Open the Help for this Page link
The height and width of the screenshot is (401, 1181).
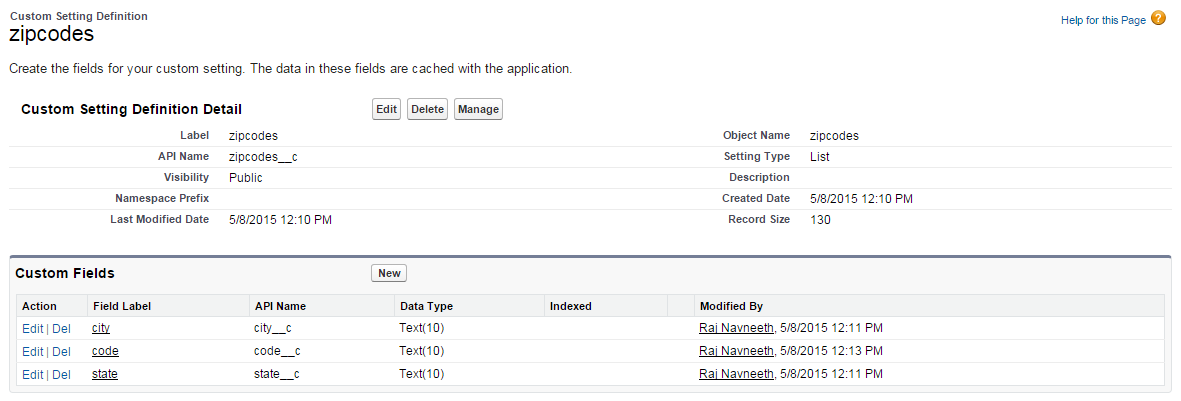[1103, 20]
